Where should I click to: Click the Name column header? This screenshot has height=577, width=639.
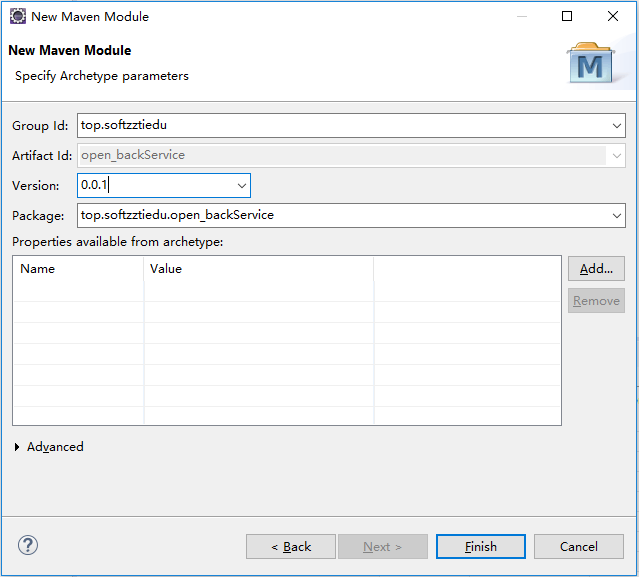[x=78, y=269]
